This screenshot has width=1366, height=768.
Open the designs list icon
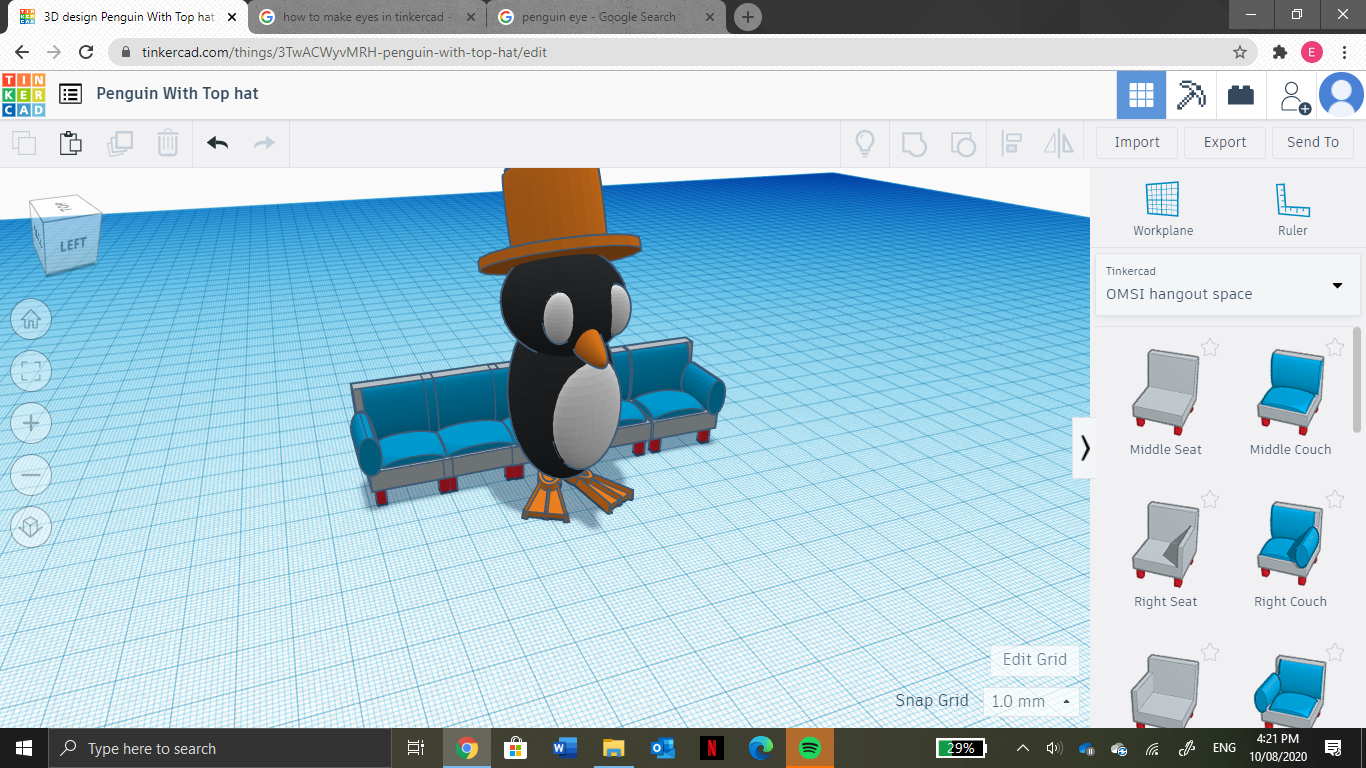[70, 94]
